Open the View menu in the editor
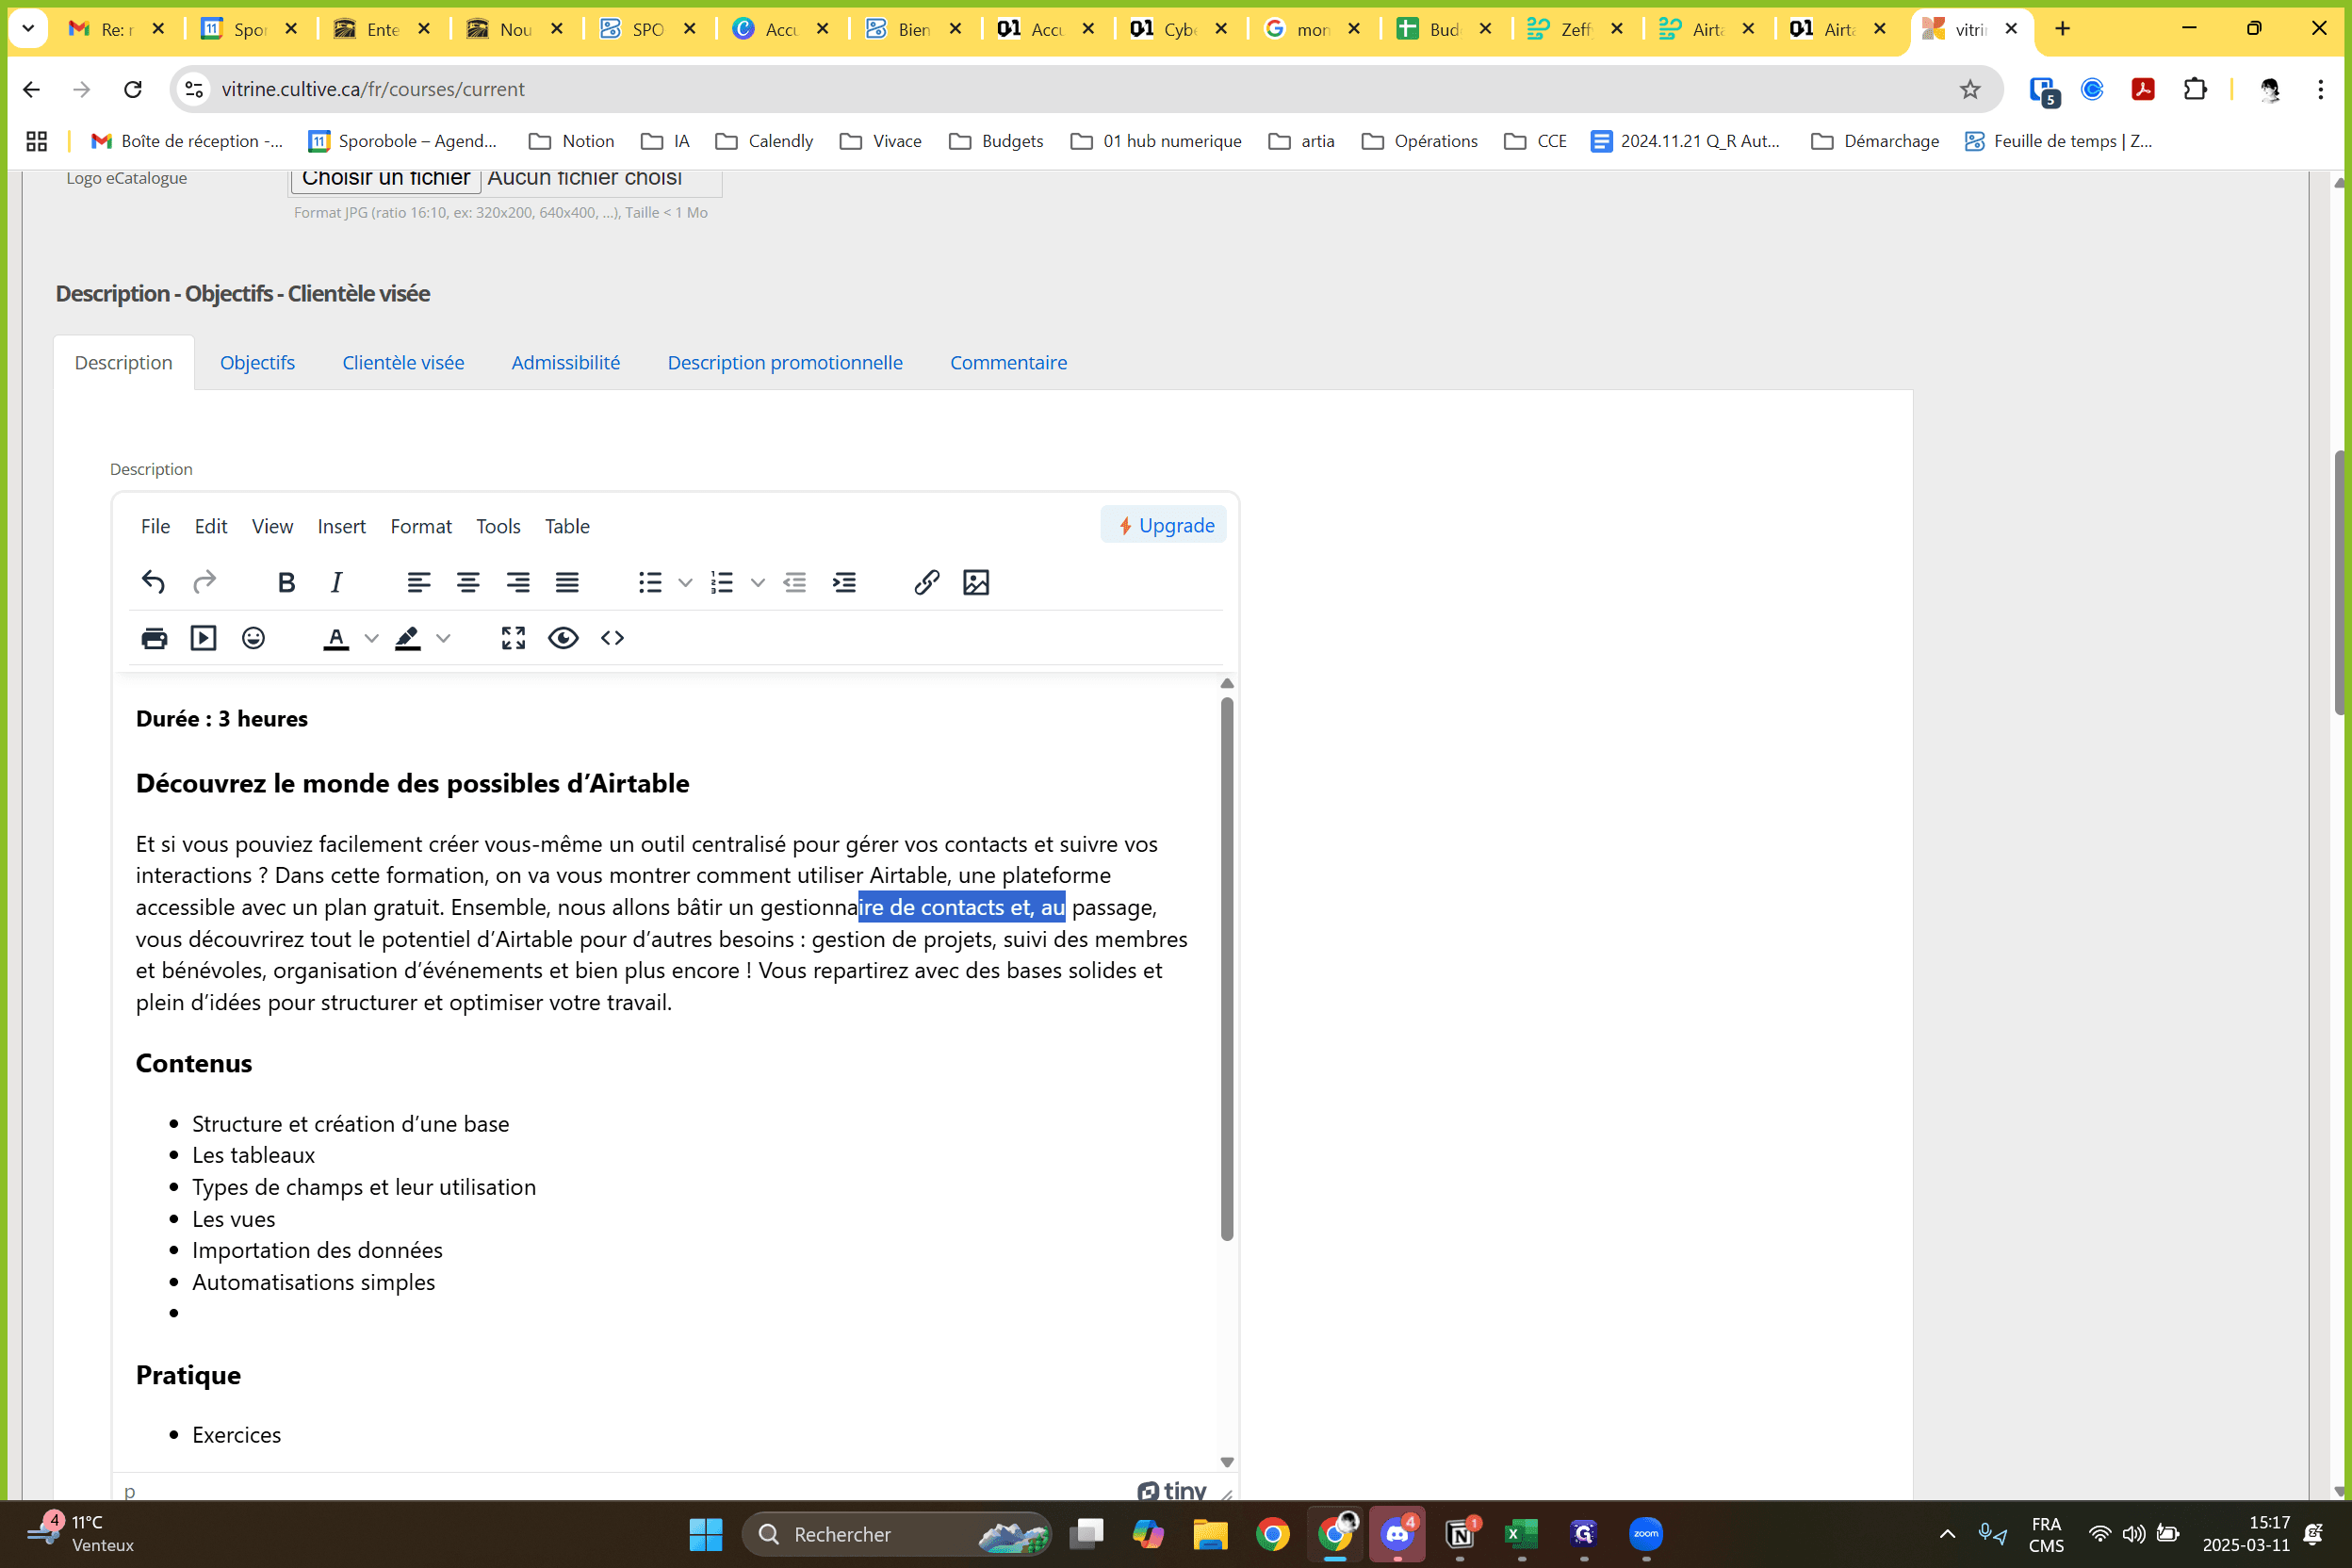This screenshot has width=2352, height=1568. (x=272, y=526)
